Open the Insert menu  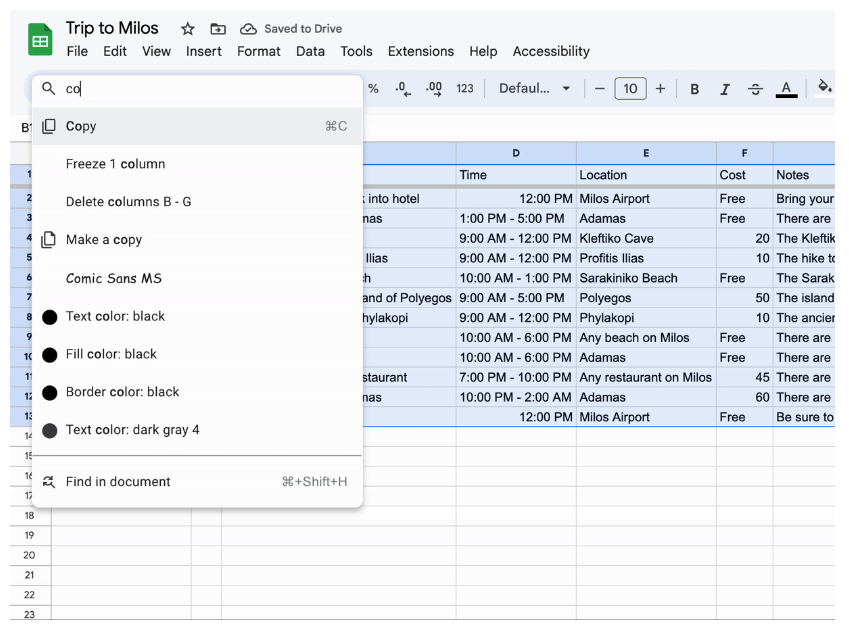pos(204,51)
